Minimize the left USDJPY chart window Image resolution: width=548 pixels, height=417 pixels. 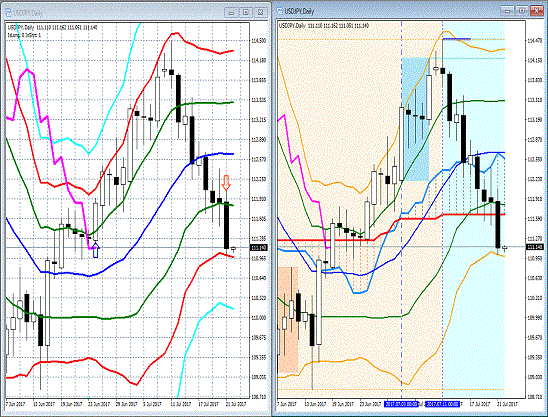[x=231, y=13]
